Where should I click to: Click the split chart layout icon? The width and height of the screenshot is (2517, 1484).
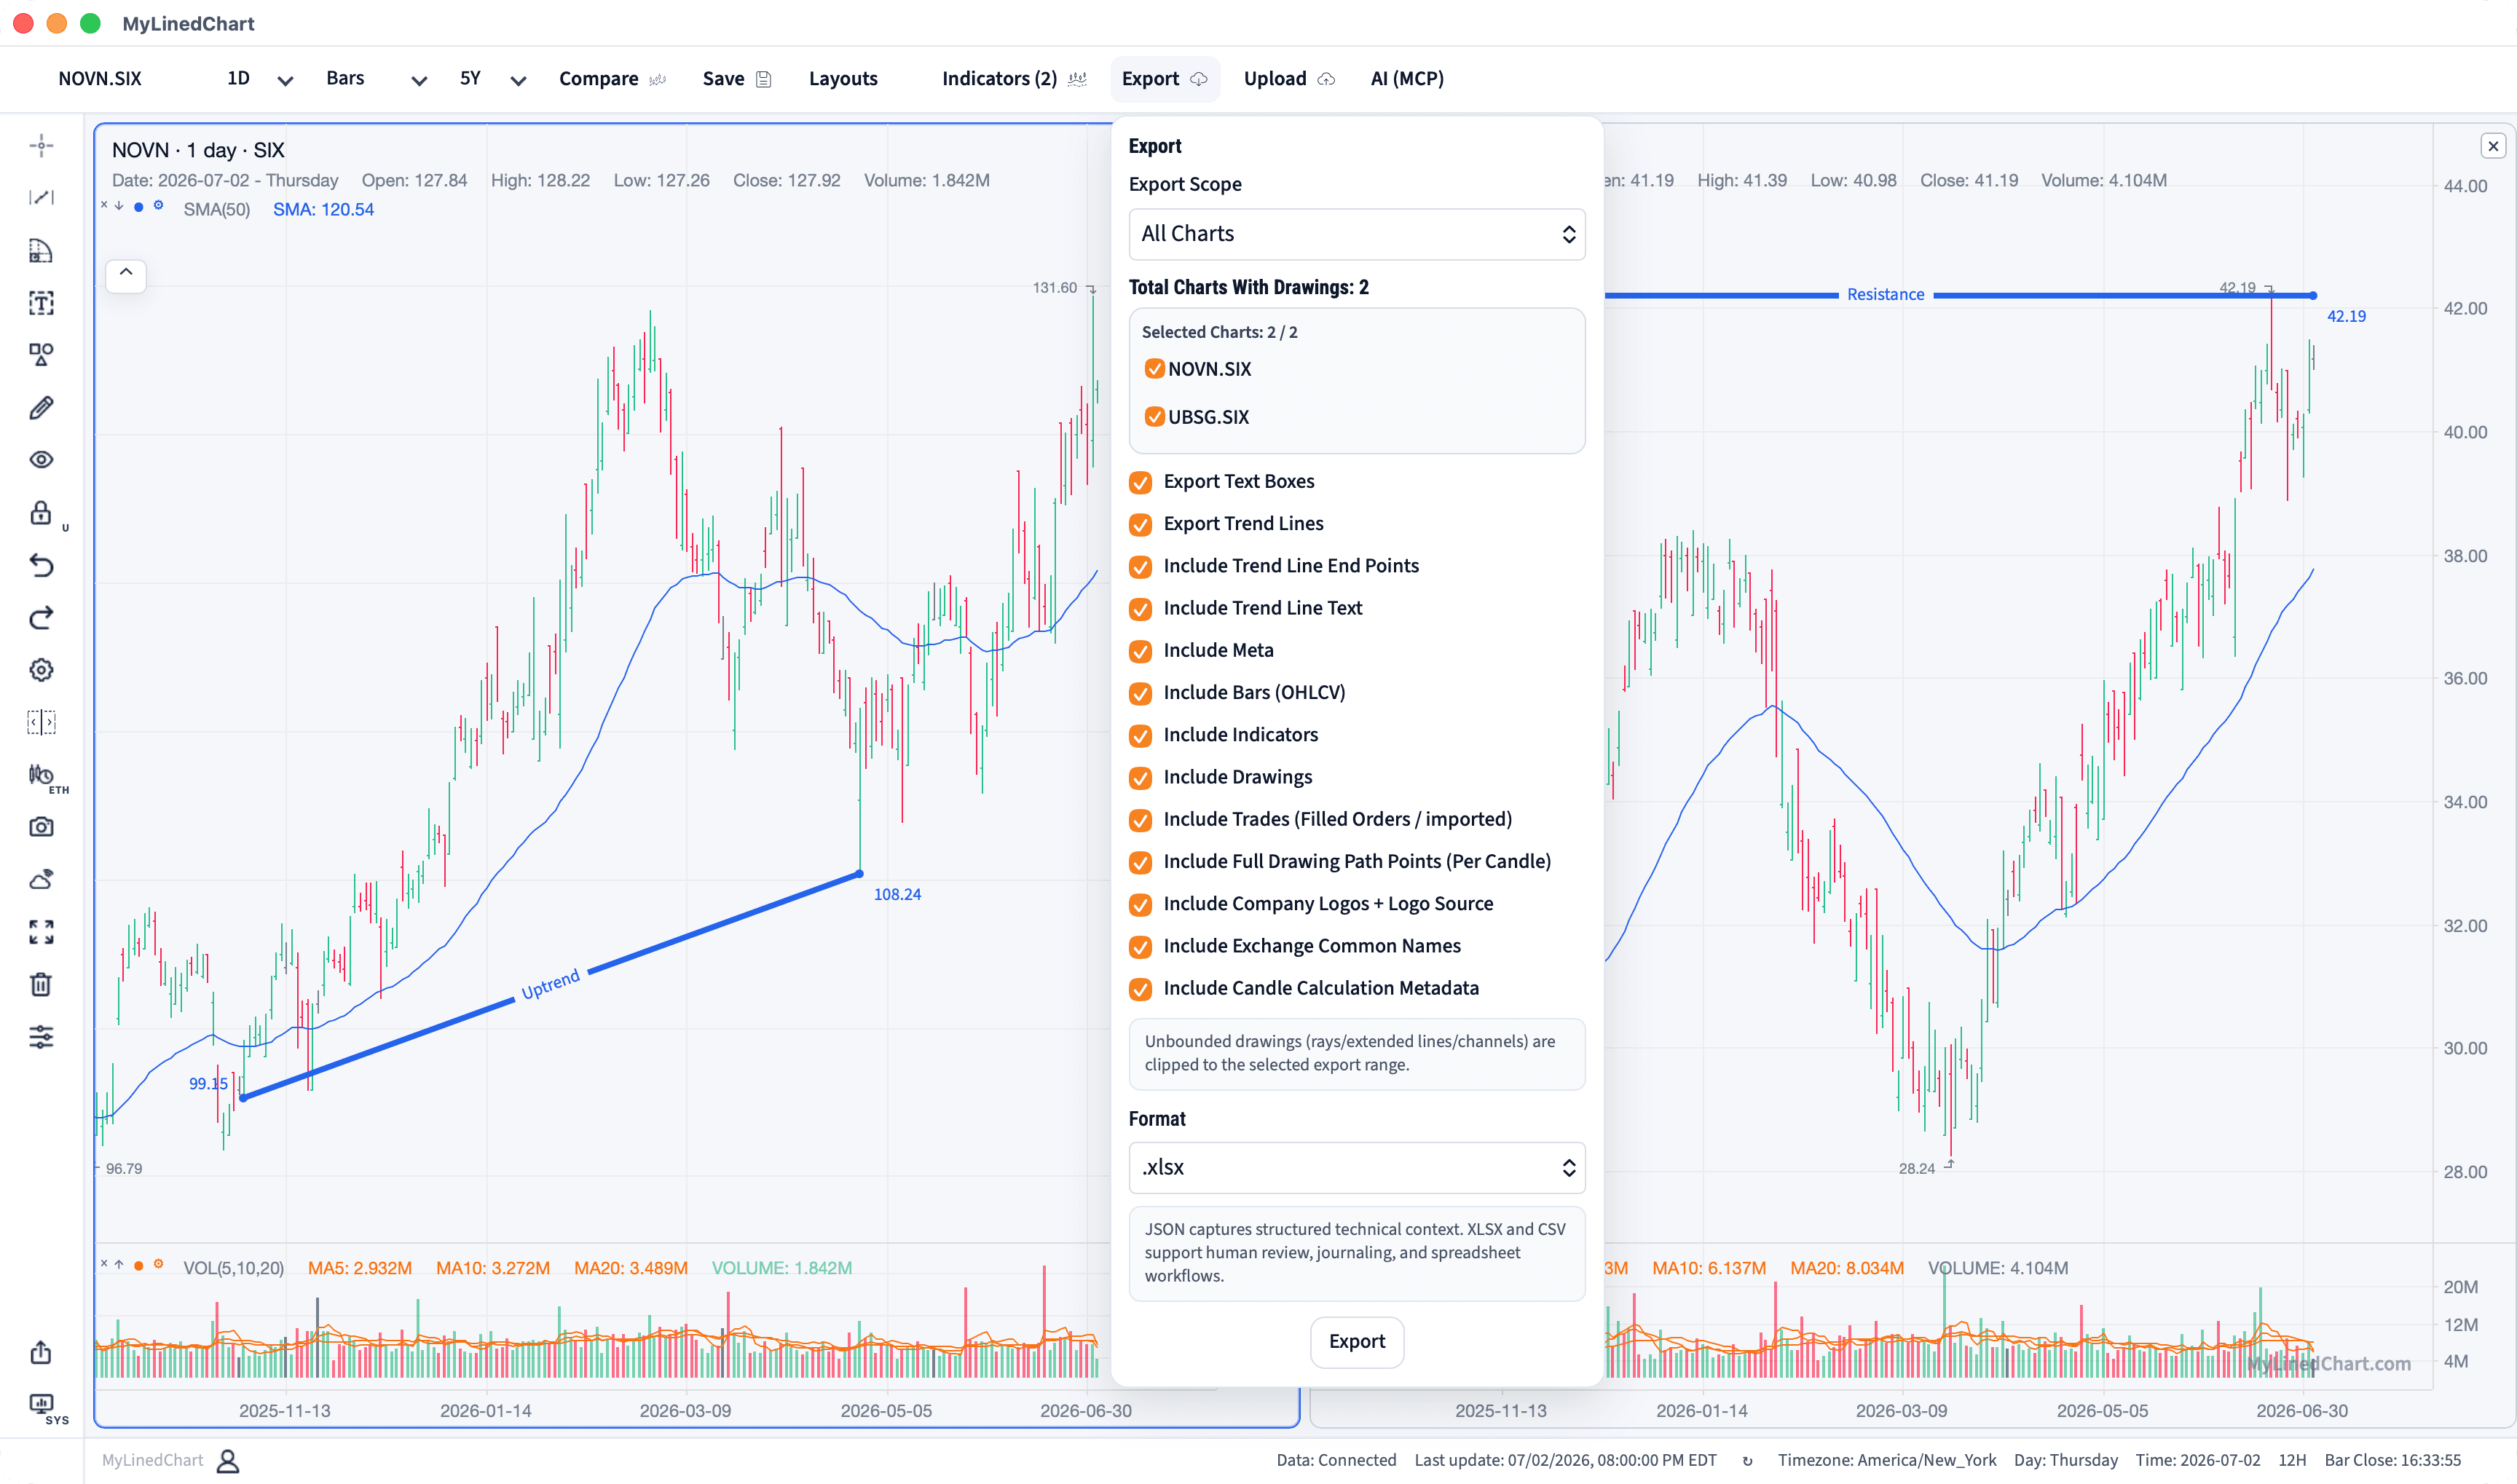[x=41, y=722]
